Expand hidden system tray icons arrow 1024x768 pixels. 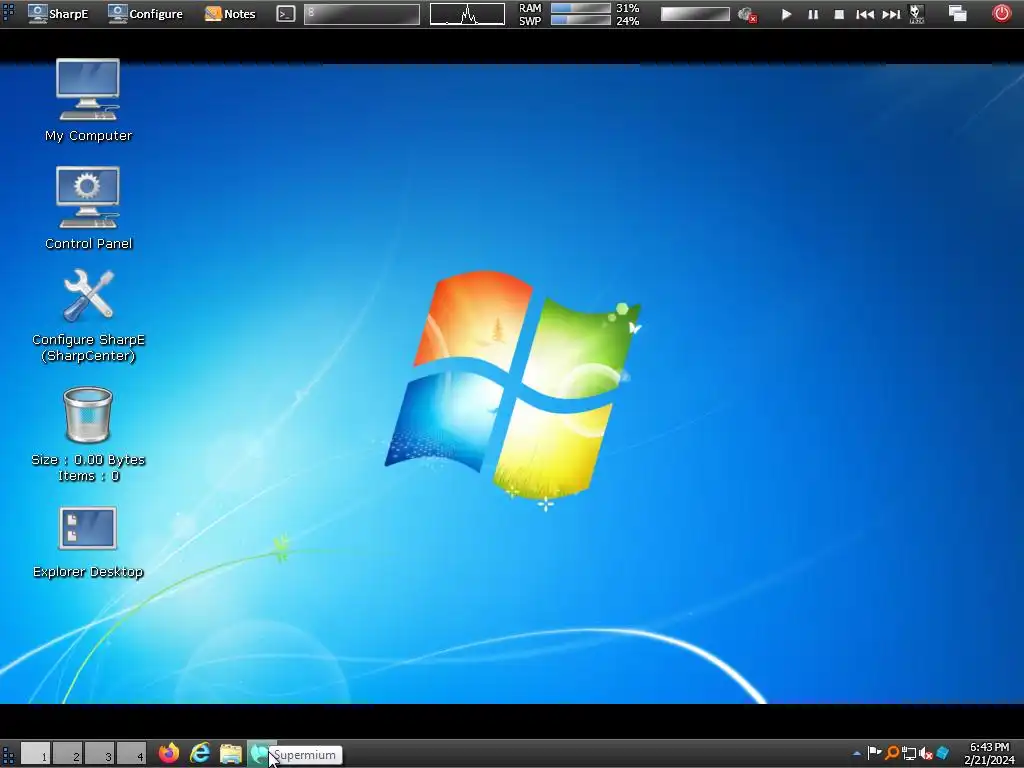[857, 754]
